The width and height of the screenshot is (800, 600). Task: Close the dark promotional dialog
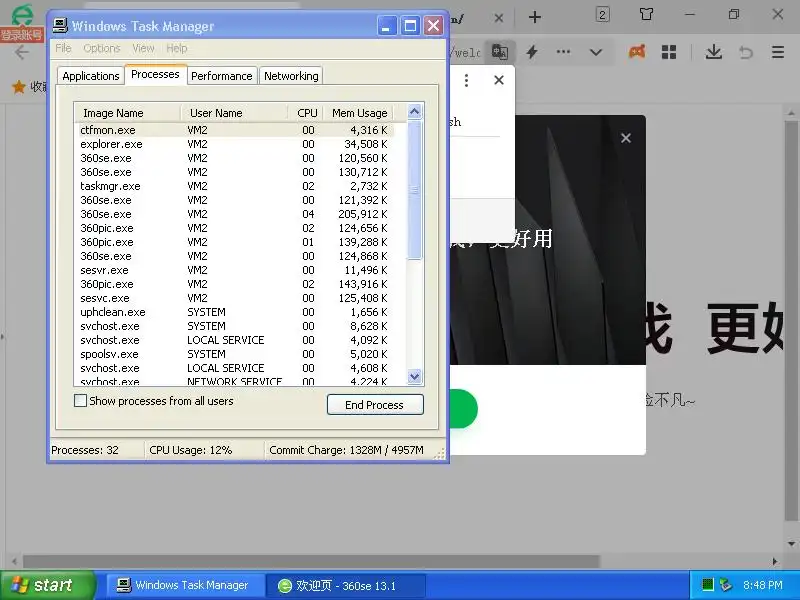tap(626, 138)
